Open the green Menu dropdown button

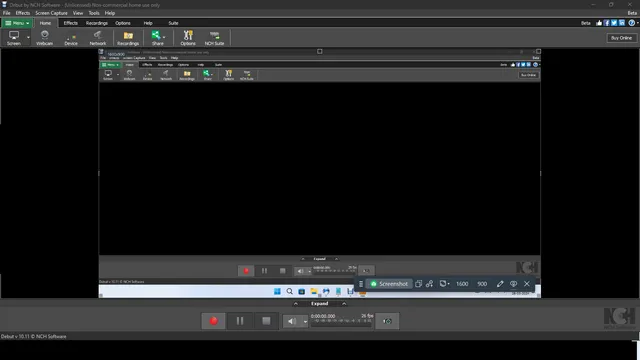tap(17, 23)
